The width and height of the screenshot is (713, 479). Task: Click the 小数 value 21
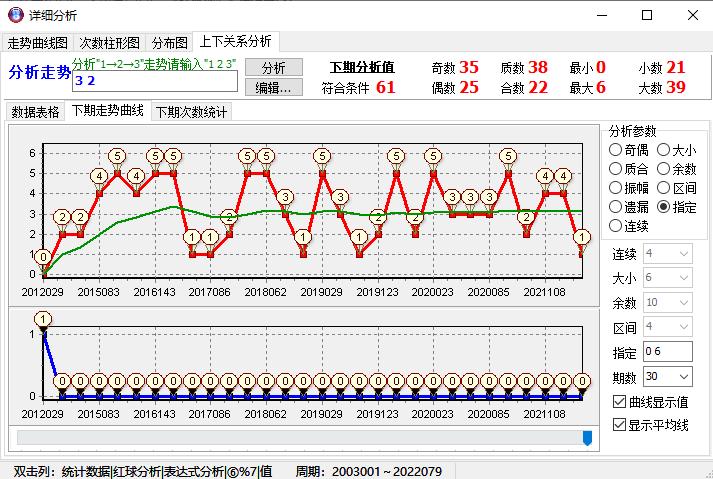click(x=676, y=67)
